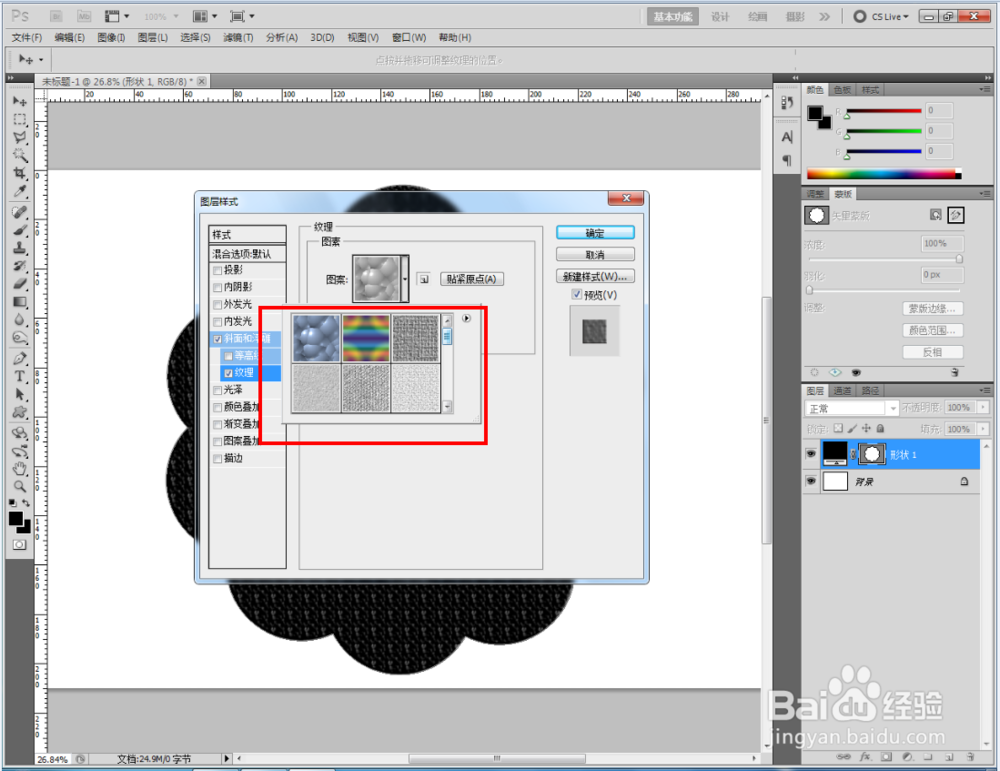Select the Polygonal Lasso tool
This screenshot has width=1000, height=771.
pyautogui.click(x=20, y=137)
